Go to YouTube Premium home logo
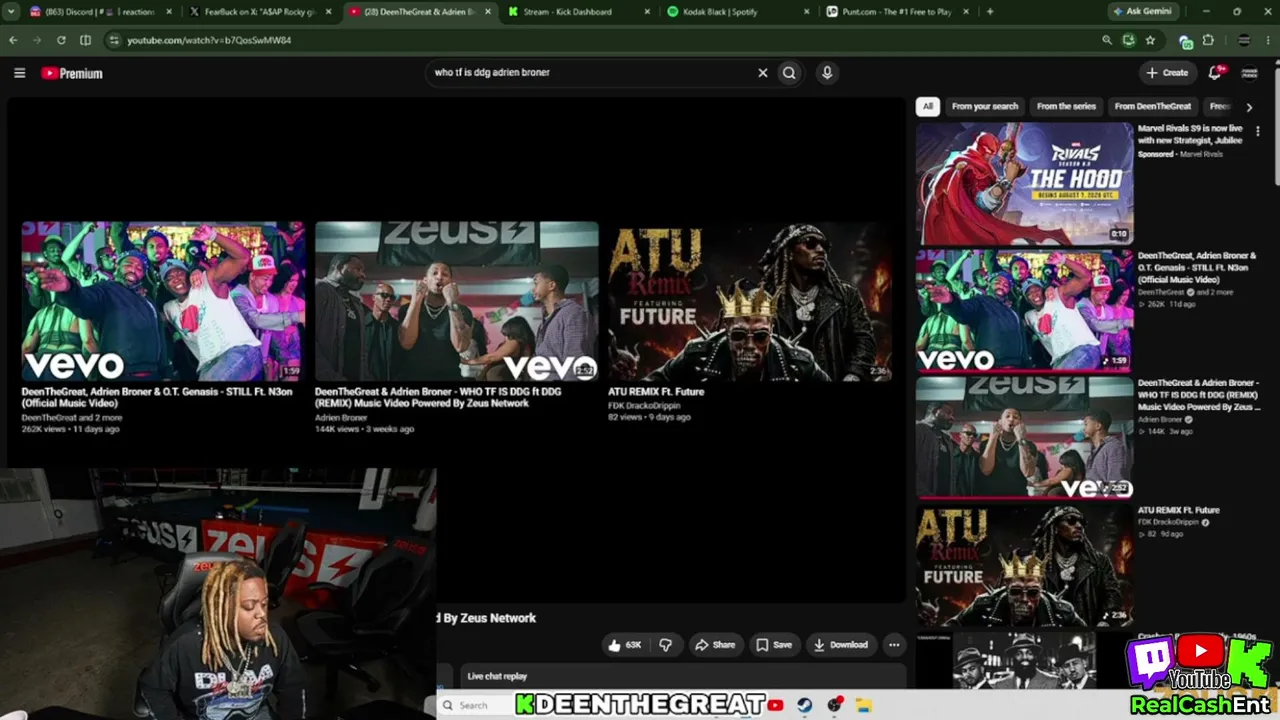Screen dimensions: 1280x720 click(72, 73)
